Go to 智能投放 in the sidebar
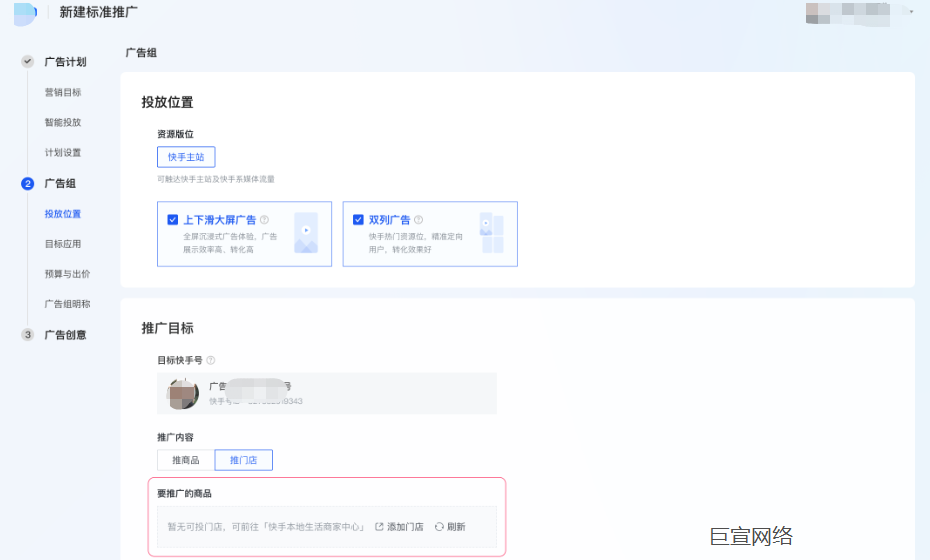 (x=63, y=122)
